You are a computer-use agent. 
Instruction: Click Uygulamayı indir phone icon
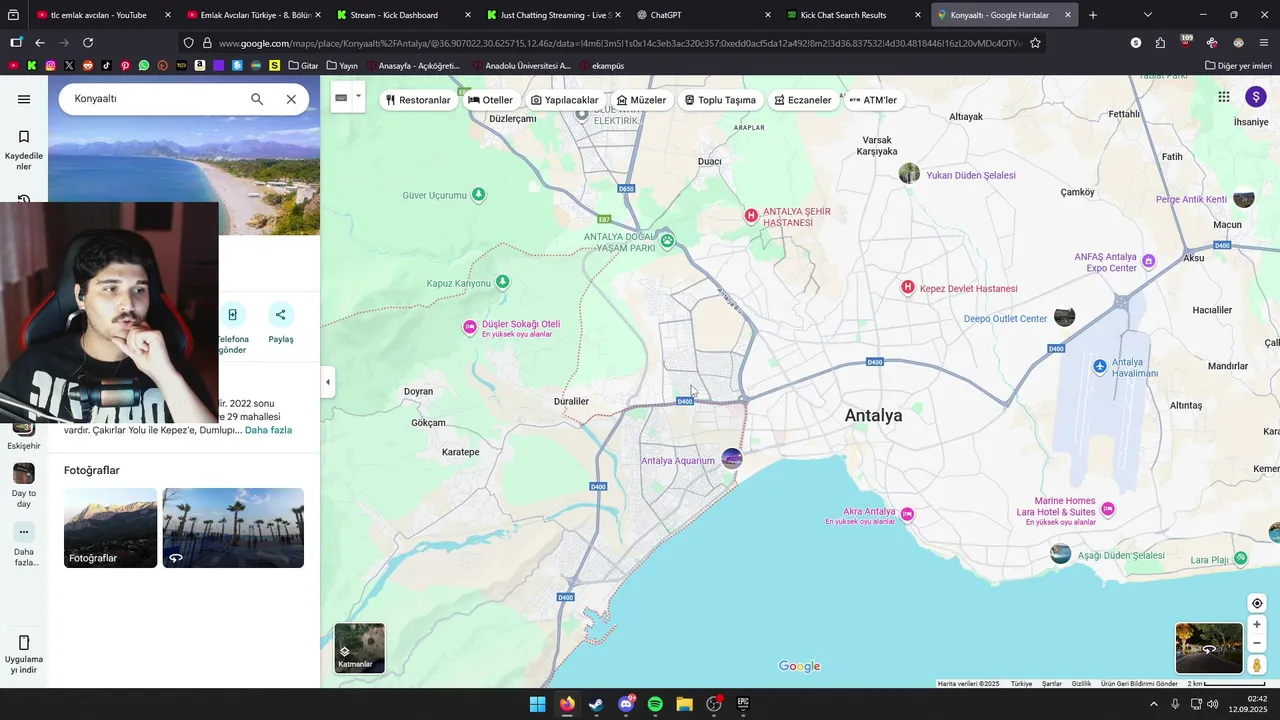[x=24, y=642]
